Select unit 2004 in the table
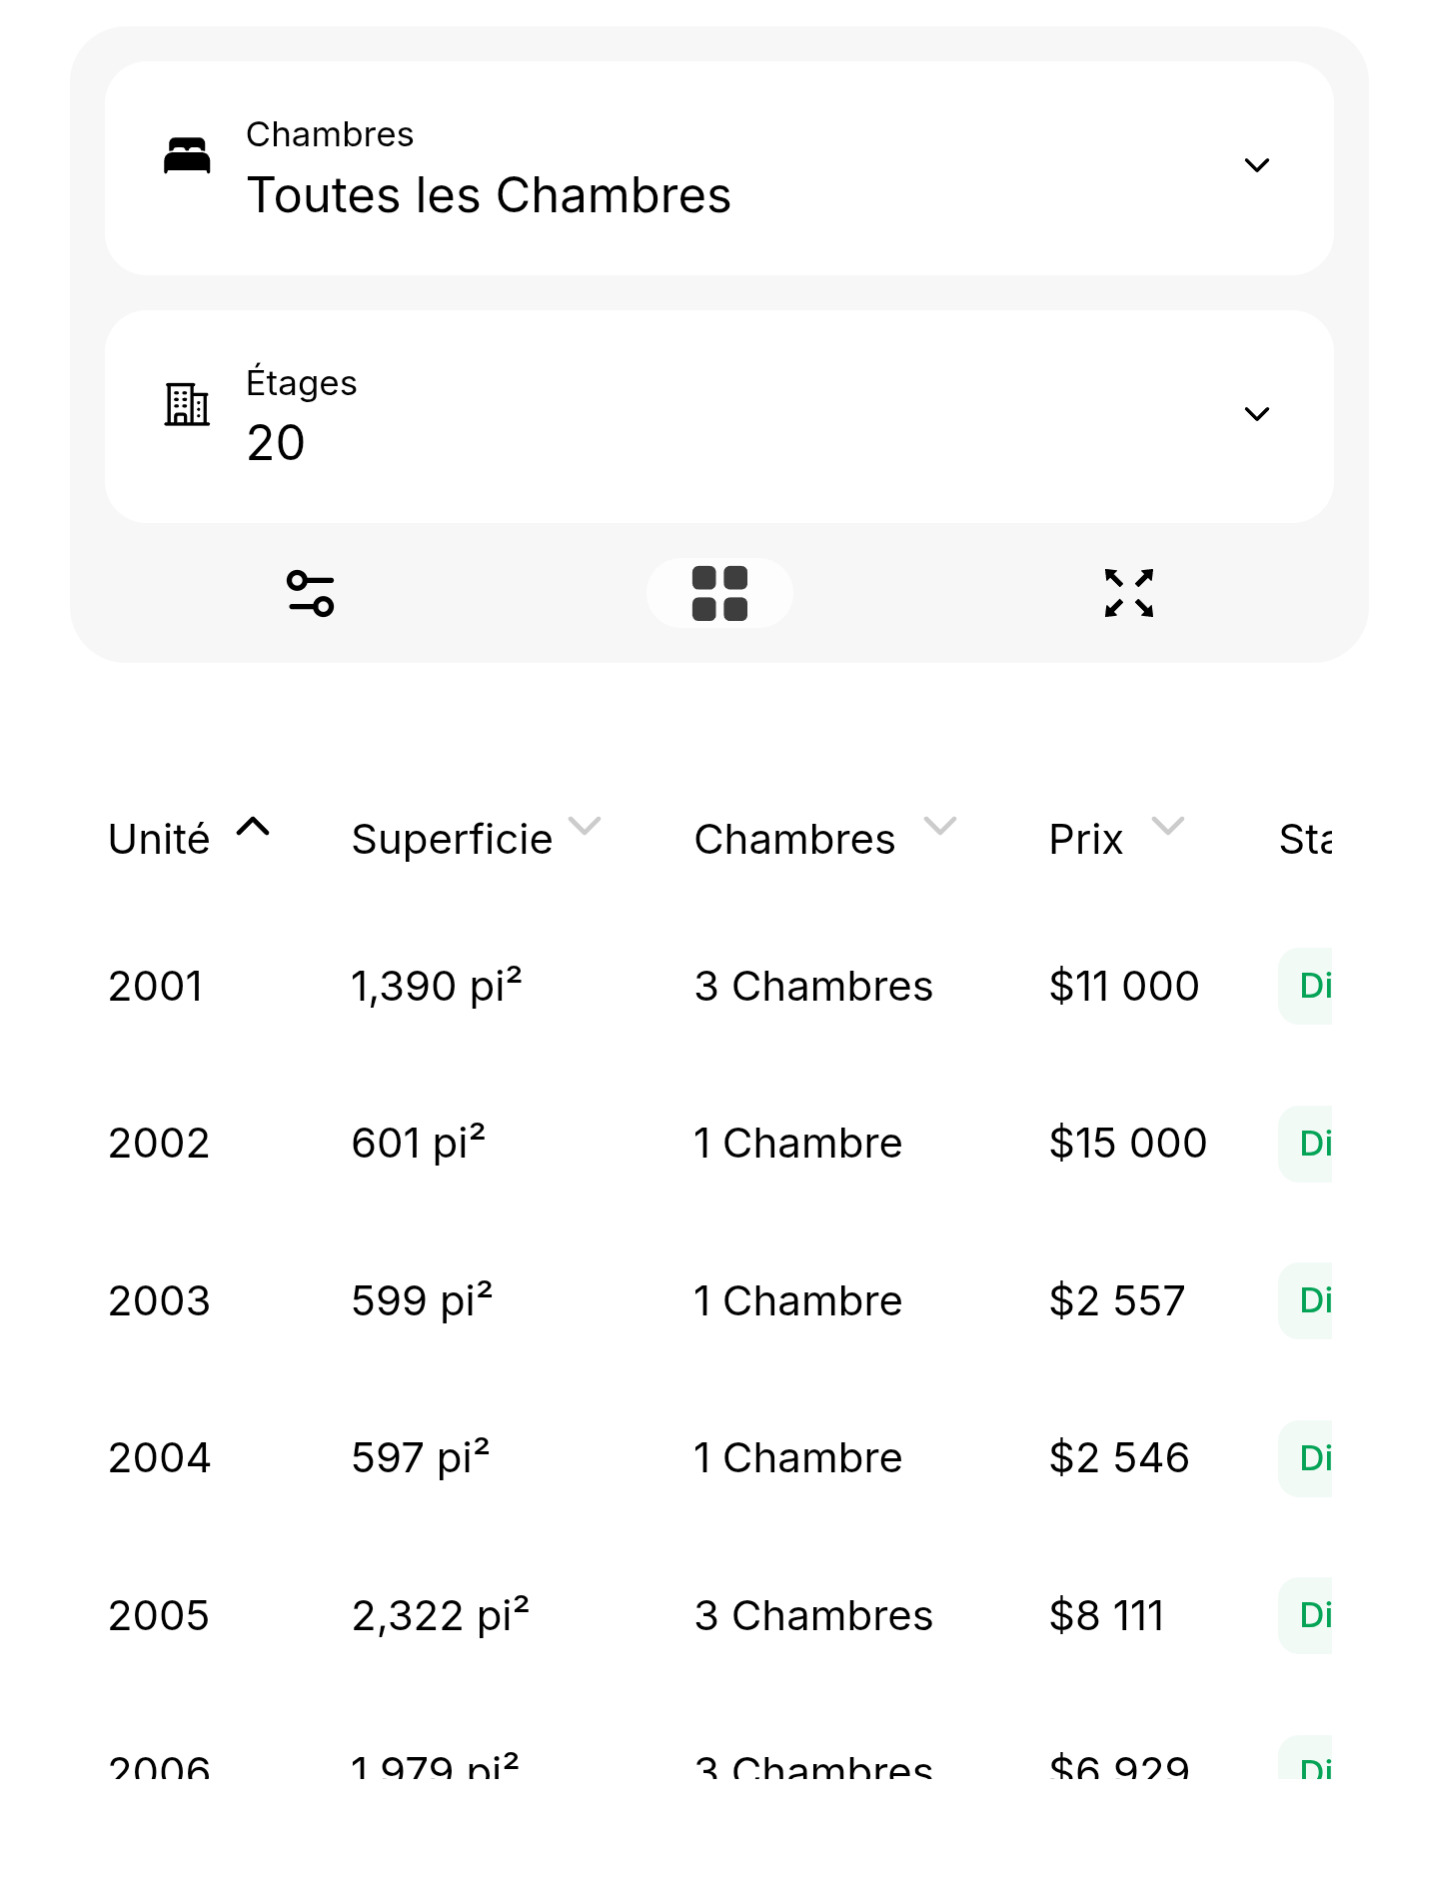The height and width of the screenshot is (1889, 1435). [x=160, y=1459]
